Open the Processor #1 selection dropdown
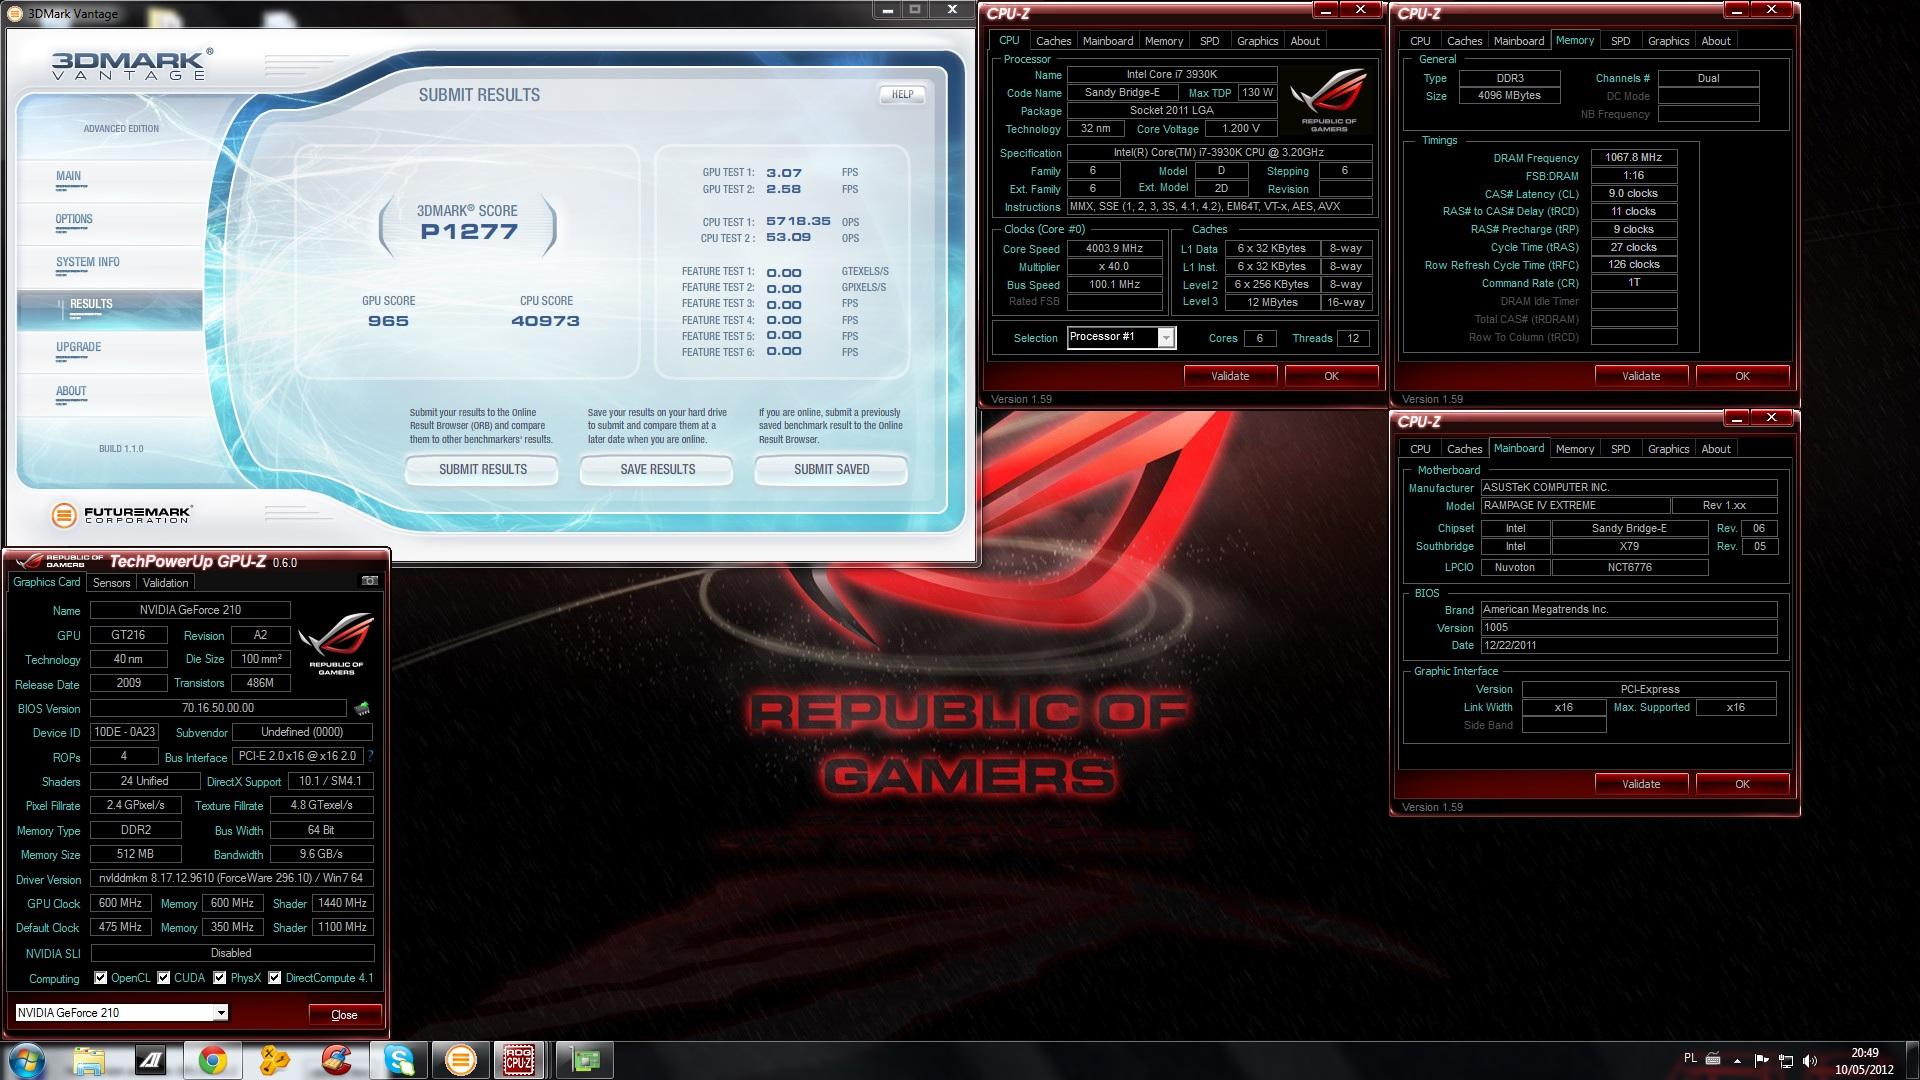Image resolution: width=1920 pixels, height=1080 pixels. click(1166, 338)
